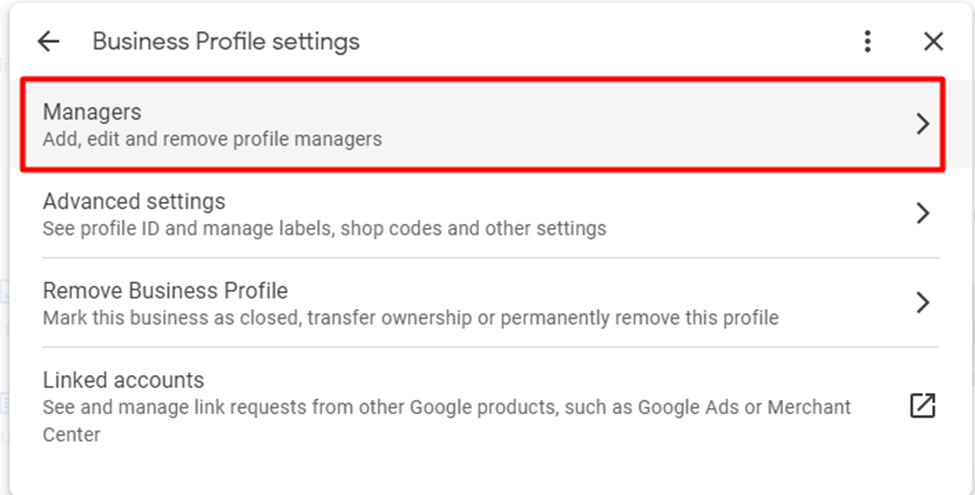Expand the Advanced settings chevron arrow
975x495 pixels.
click(923, 213)
